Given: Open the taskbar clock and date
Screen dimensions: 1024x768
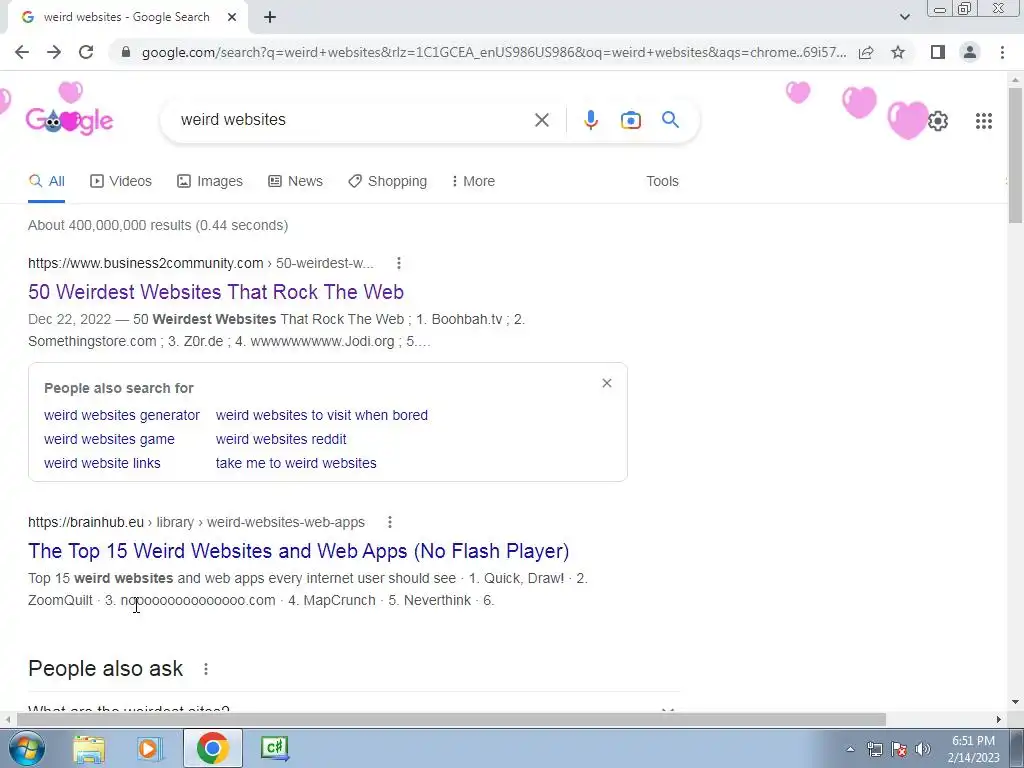Looking at the screenshot, I should 974,749.
